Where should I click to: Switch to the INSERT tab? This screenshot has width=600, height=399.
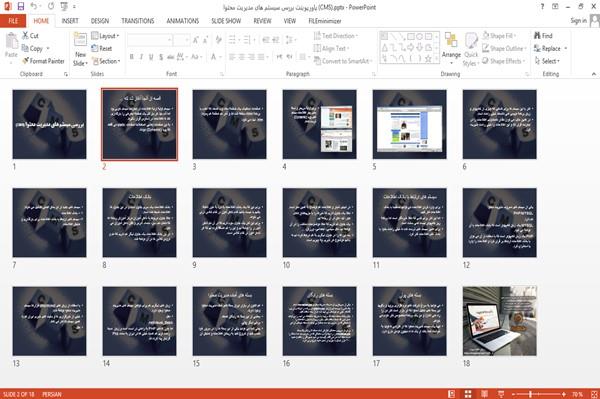70,21
